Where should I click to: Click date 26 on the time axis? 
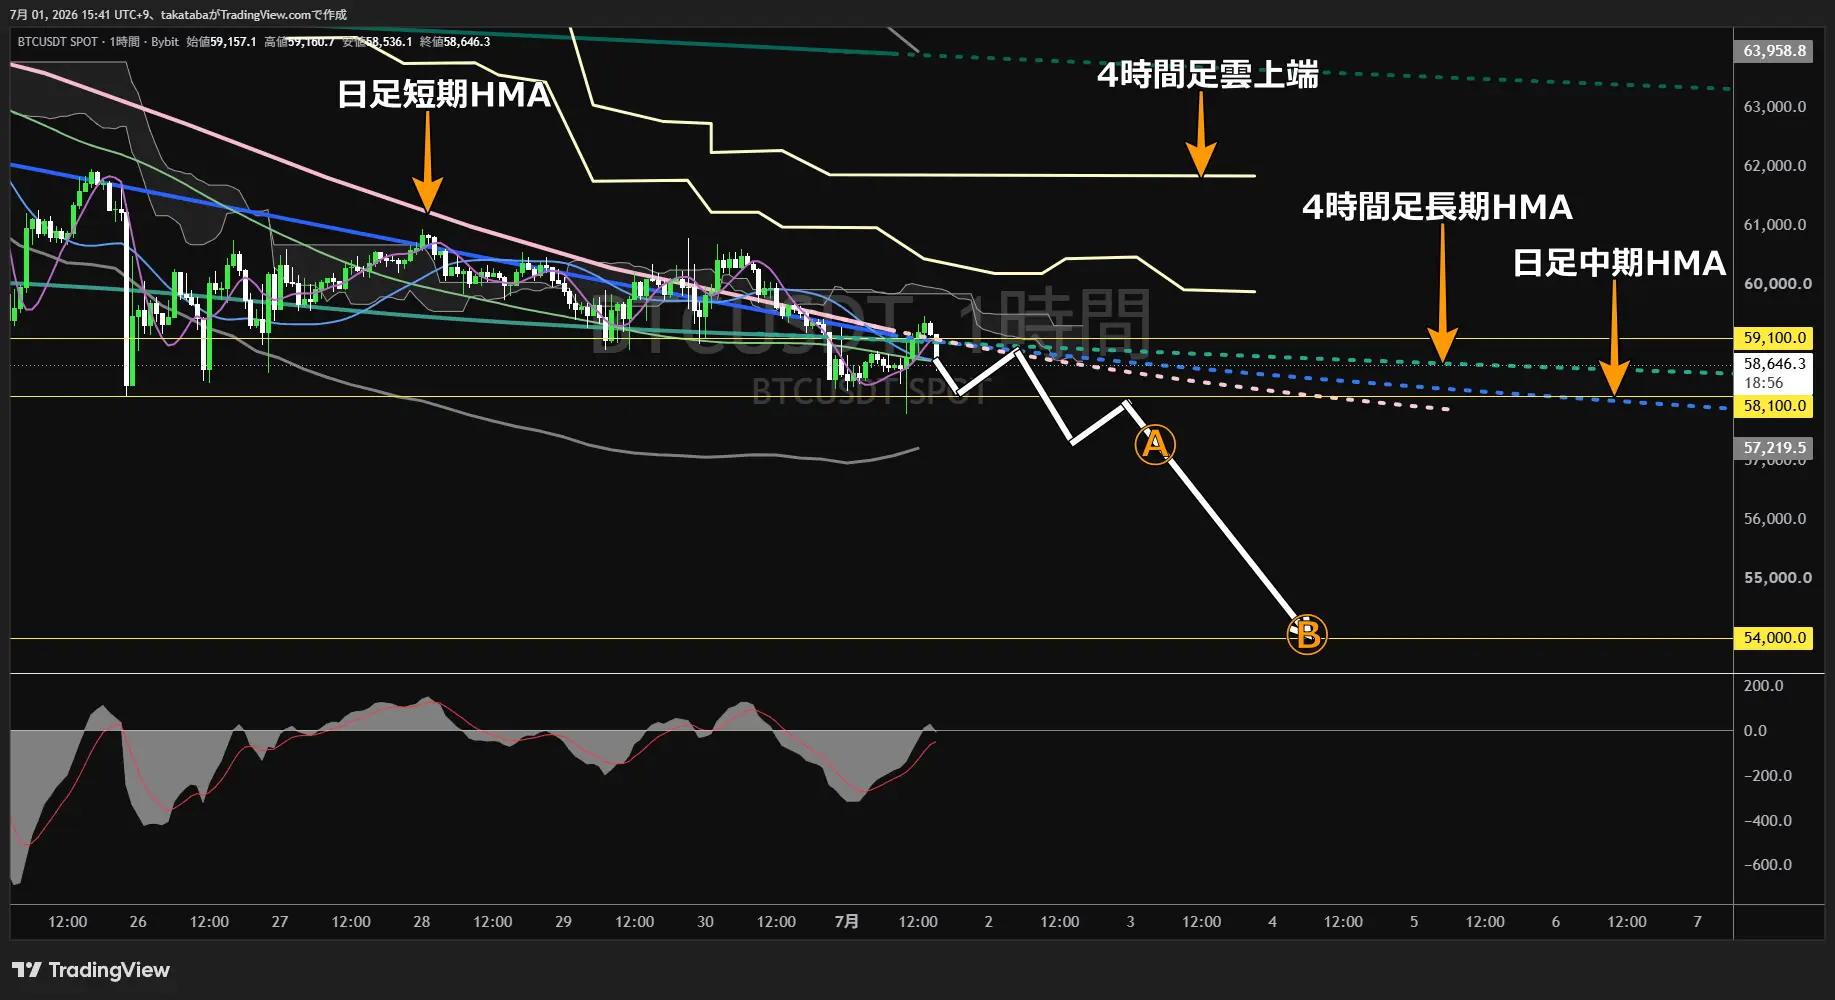click(x=138, y=922)
